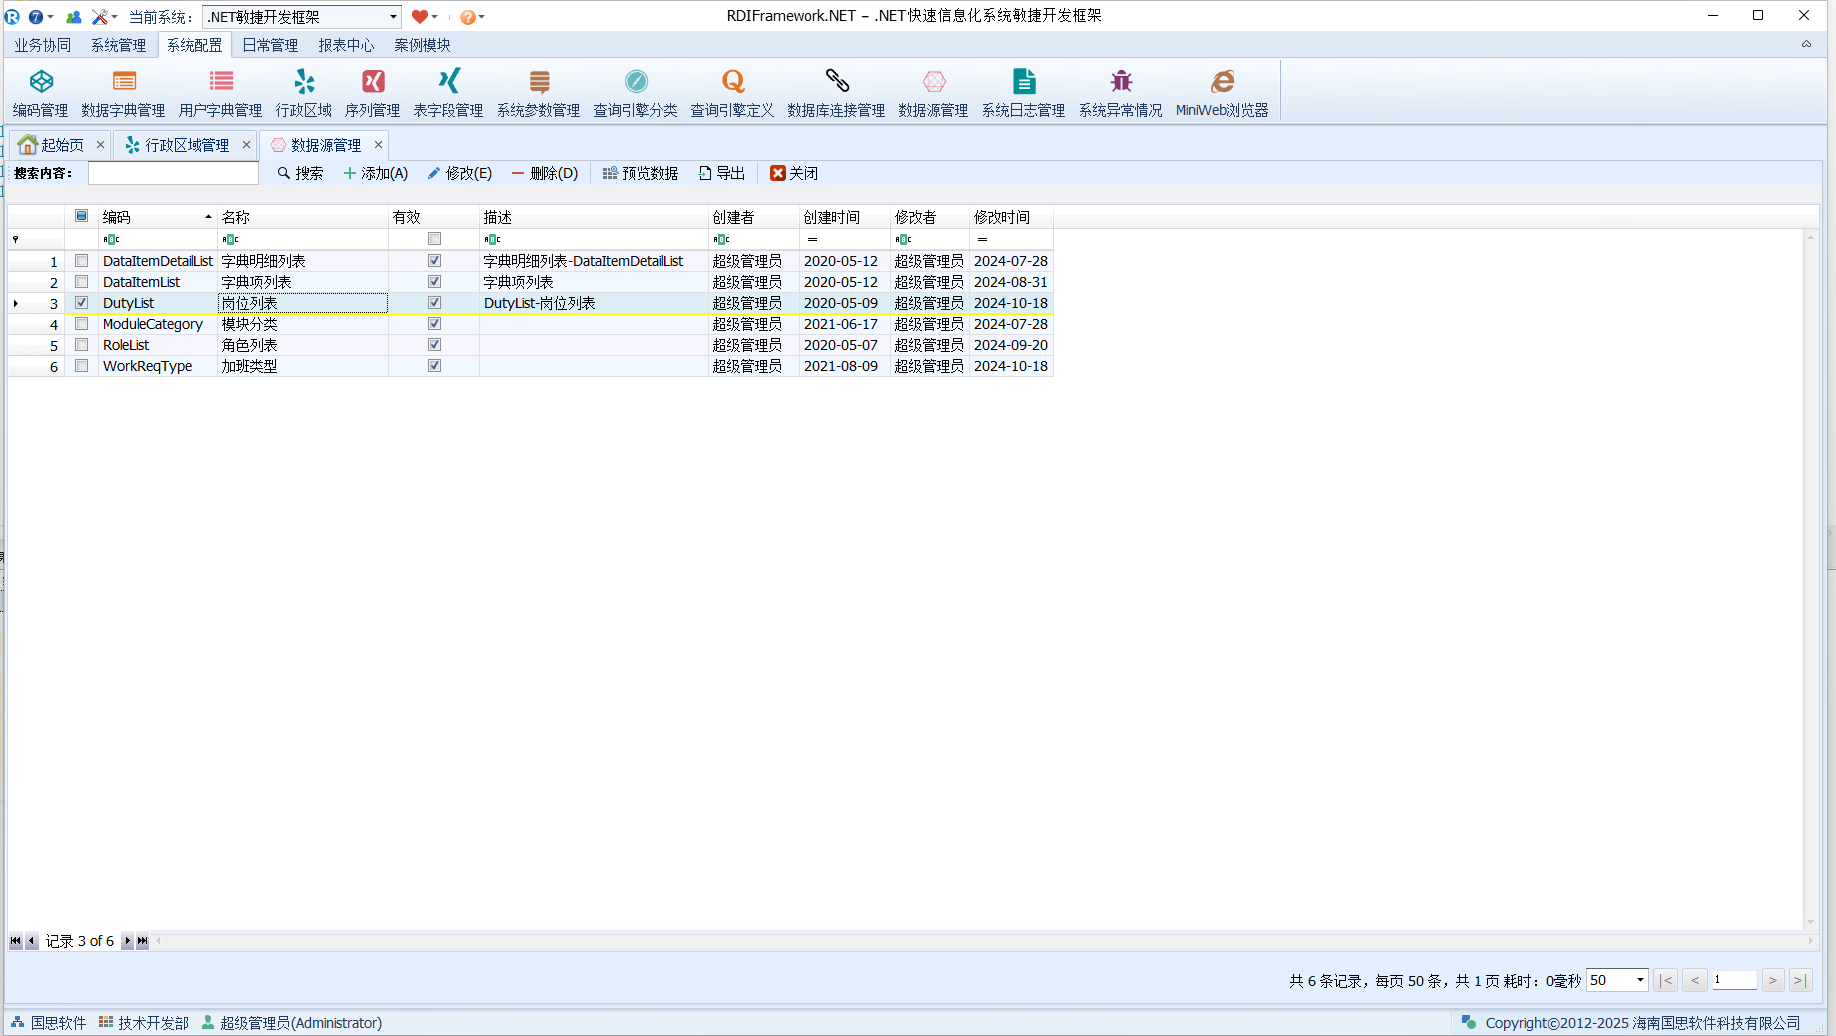The height and width of the screenshot is (1036, 1836).
Task: Open 数据库连接管理 tool
Action: pyautogui.click(x=836, y=93)
